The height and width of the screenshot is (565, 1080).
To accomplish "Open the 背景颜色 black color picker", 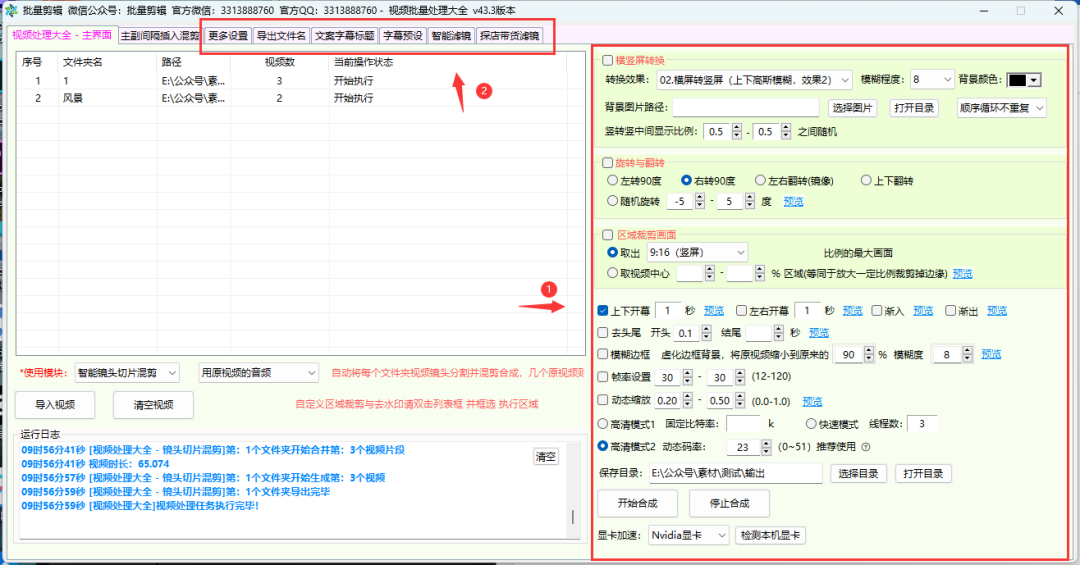I will tap(1024, 80).
